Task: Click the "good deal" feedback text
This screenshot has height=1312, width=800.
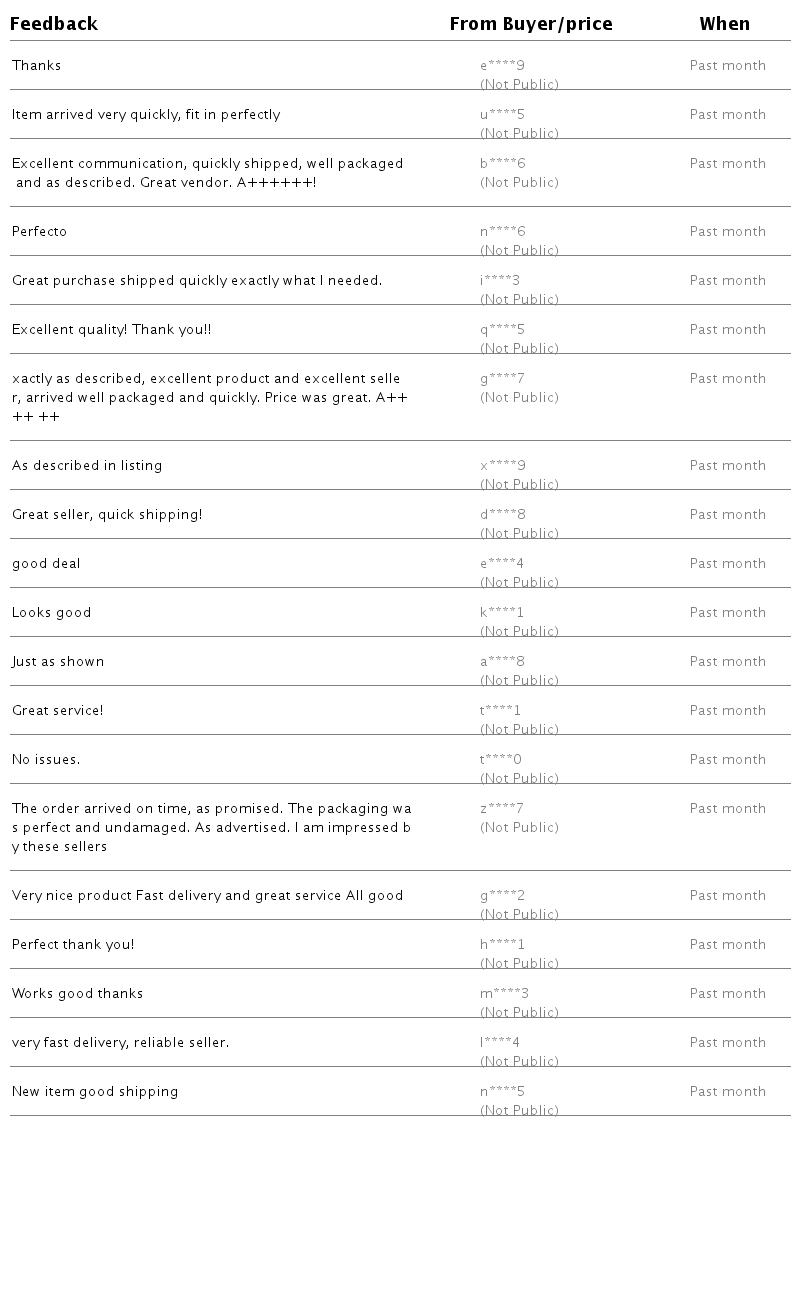Action: pyautogui.click(x=46, y=564)
